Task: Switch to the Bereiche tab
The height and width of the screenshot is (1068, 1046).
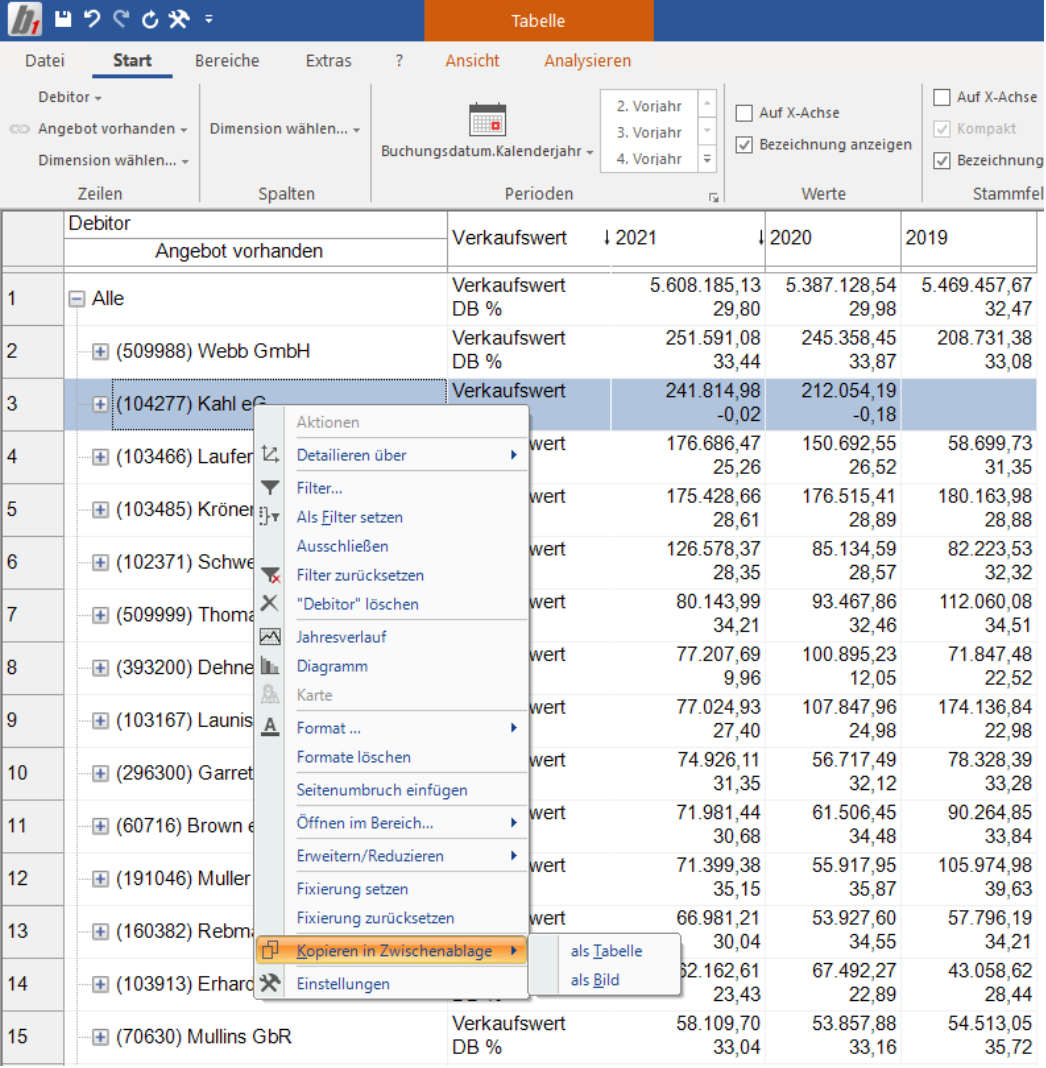Action: [x=227, y=61]
